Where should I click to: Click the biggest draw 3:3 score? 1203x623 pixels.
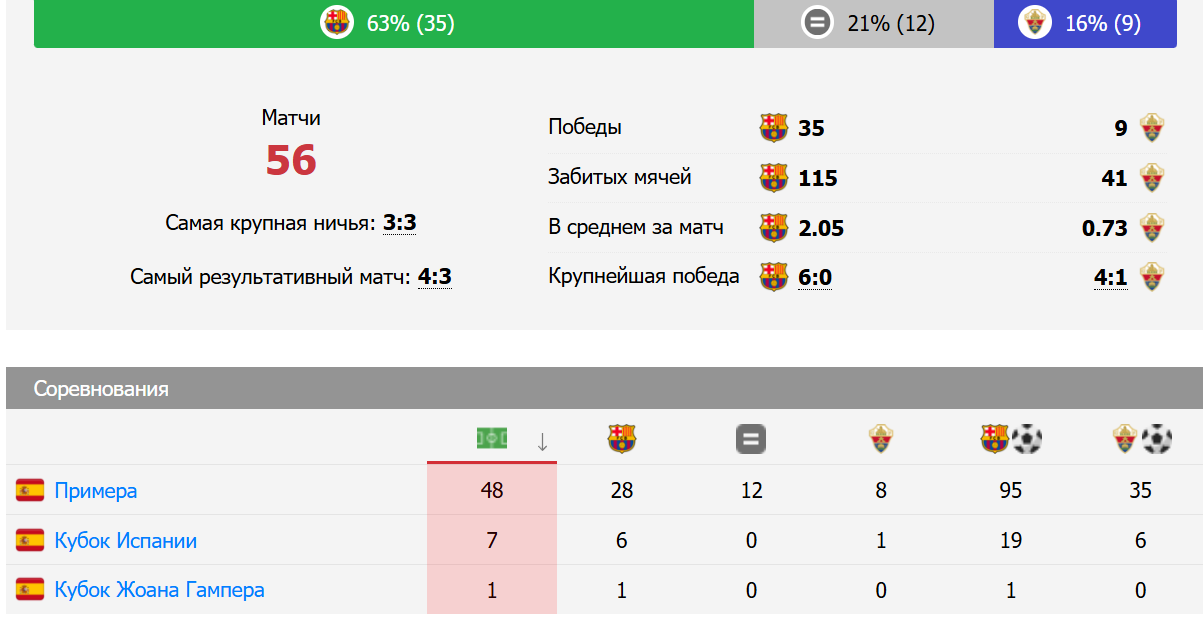(x=399, y=223)
